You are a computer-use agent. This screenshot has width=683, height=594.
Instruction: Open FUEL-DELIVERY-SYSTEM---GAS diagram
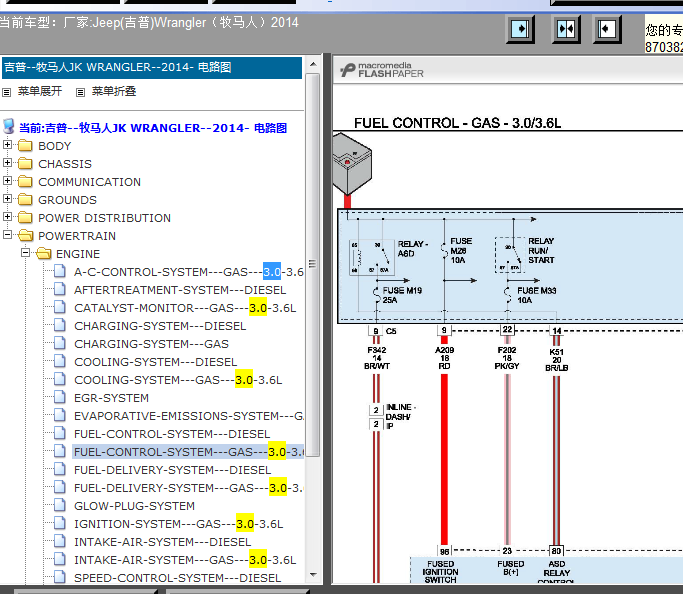[x=189, y=488]
